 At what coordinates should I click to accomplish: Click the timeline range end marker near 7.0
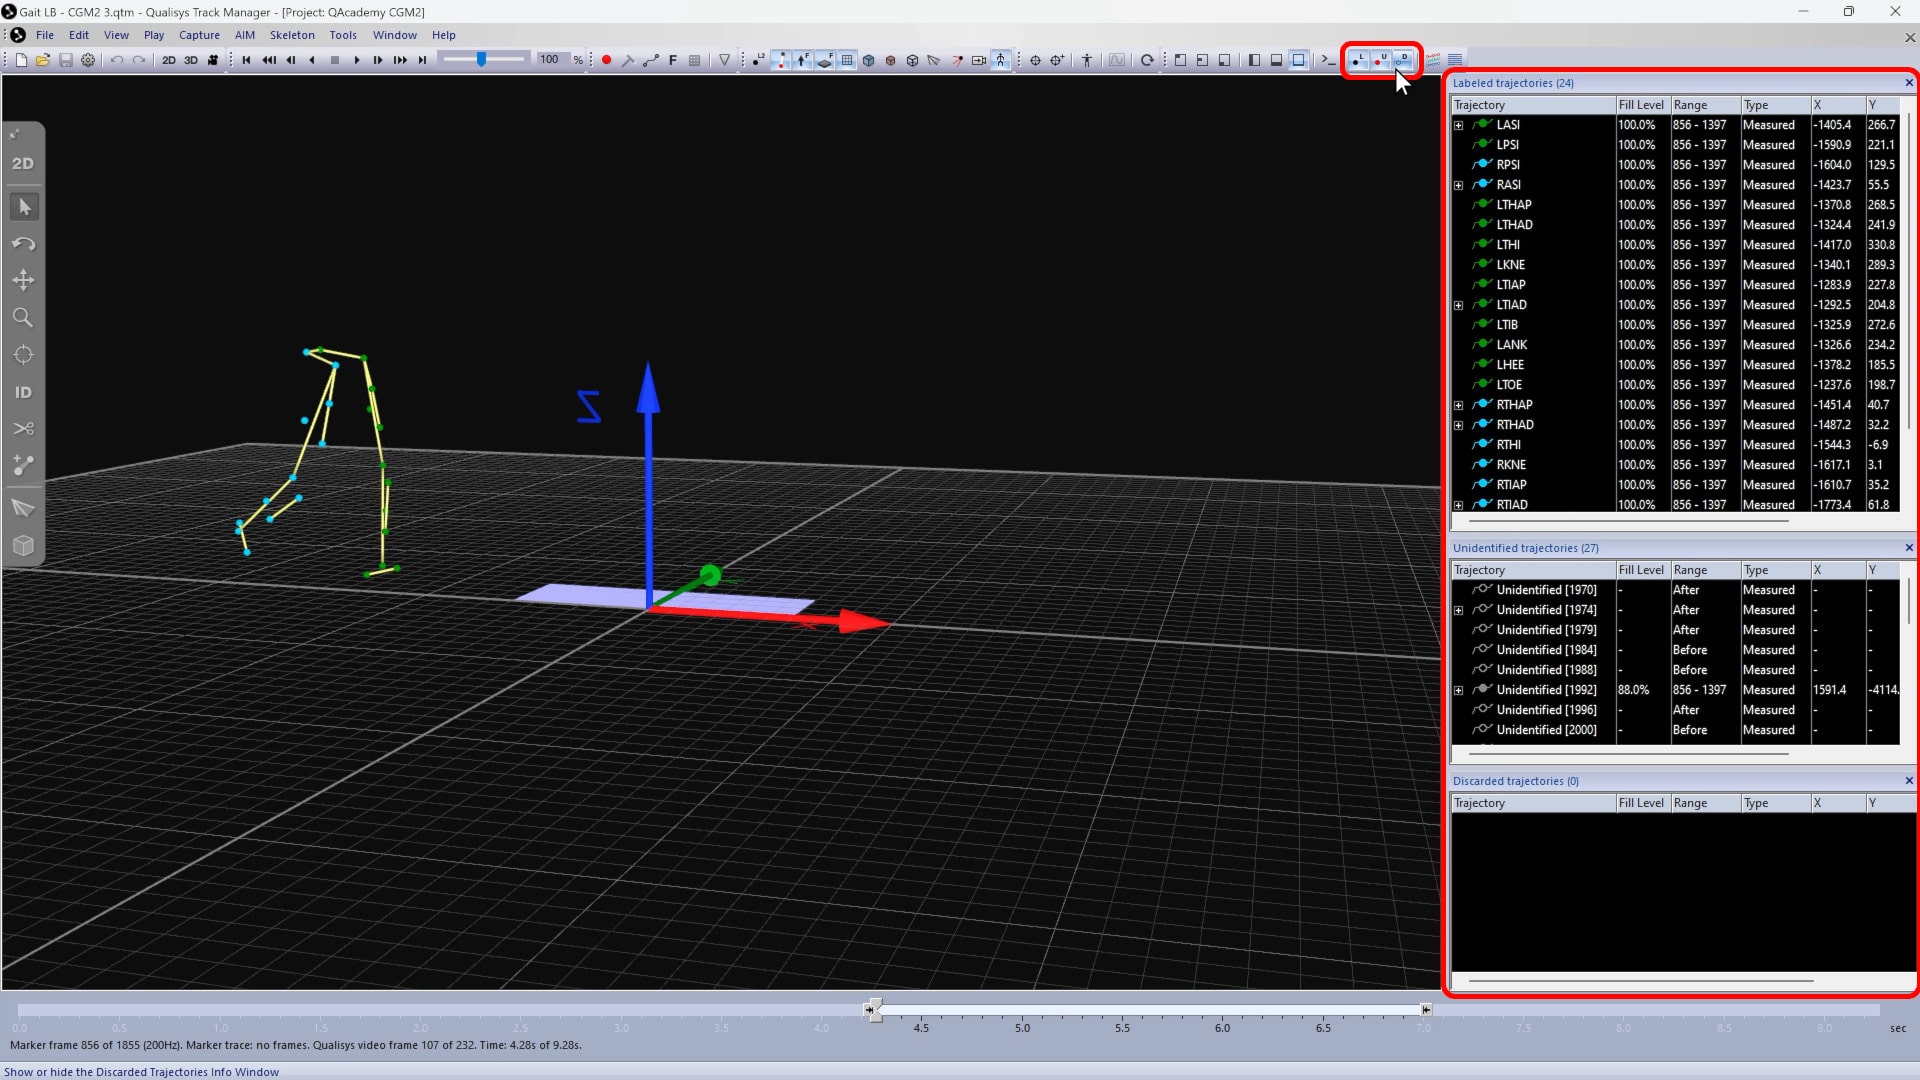point(1426,1010)
